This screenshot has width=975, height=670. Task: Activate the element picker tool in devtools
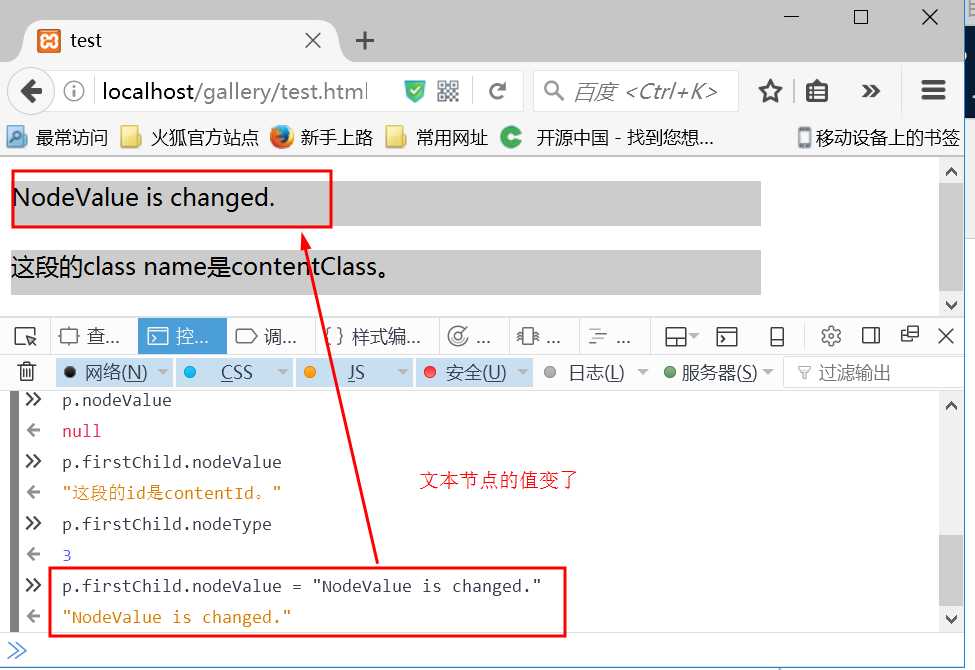tap(25, 337)
